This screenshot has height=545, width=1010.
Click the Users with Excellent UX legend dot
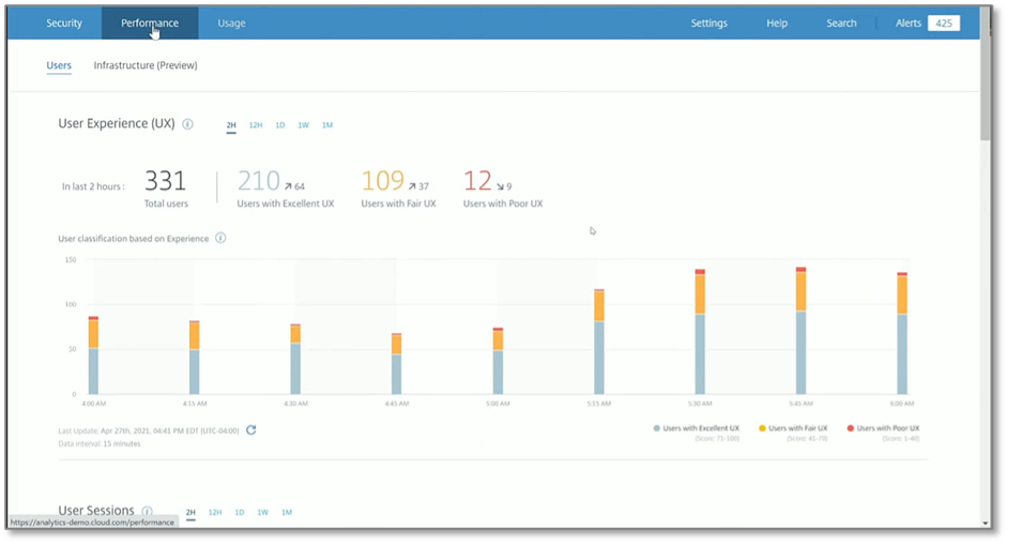657,428
